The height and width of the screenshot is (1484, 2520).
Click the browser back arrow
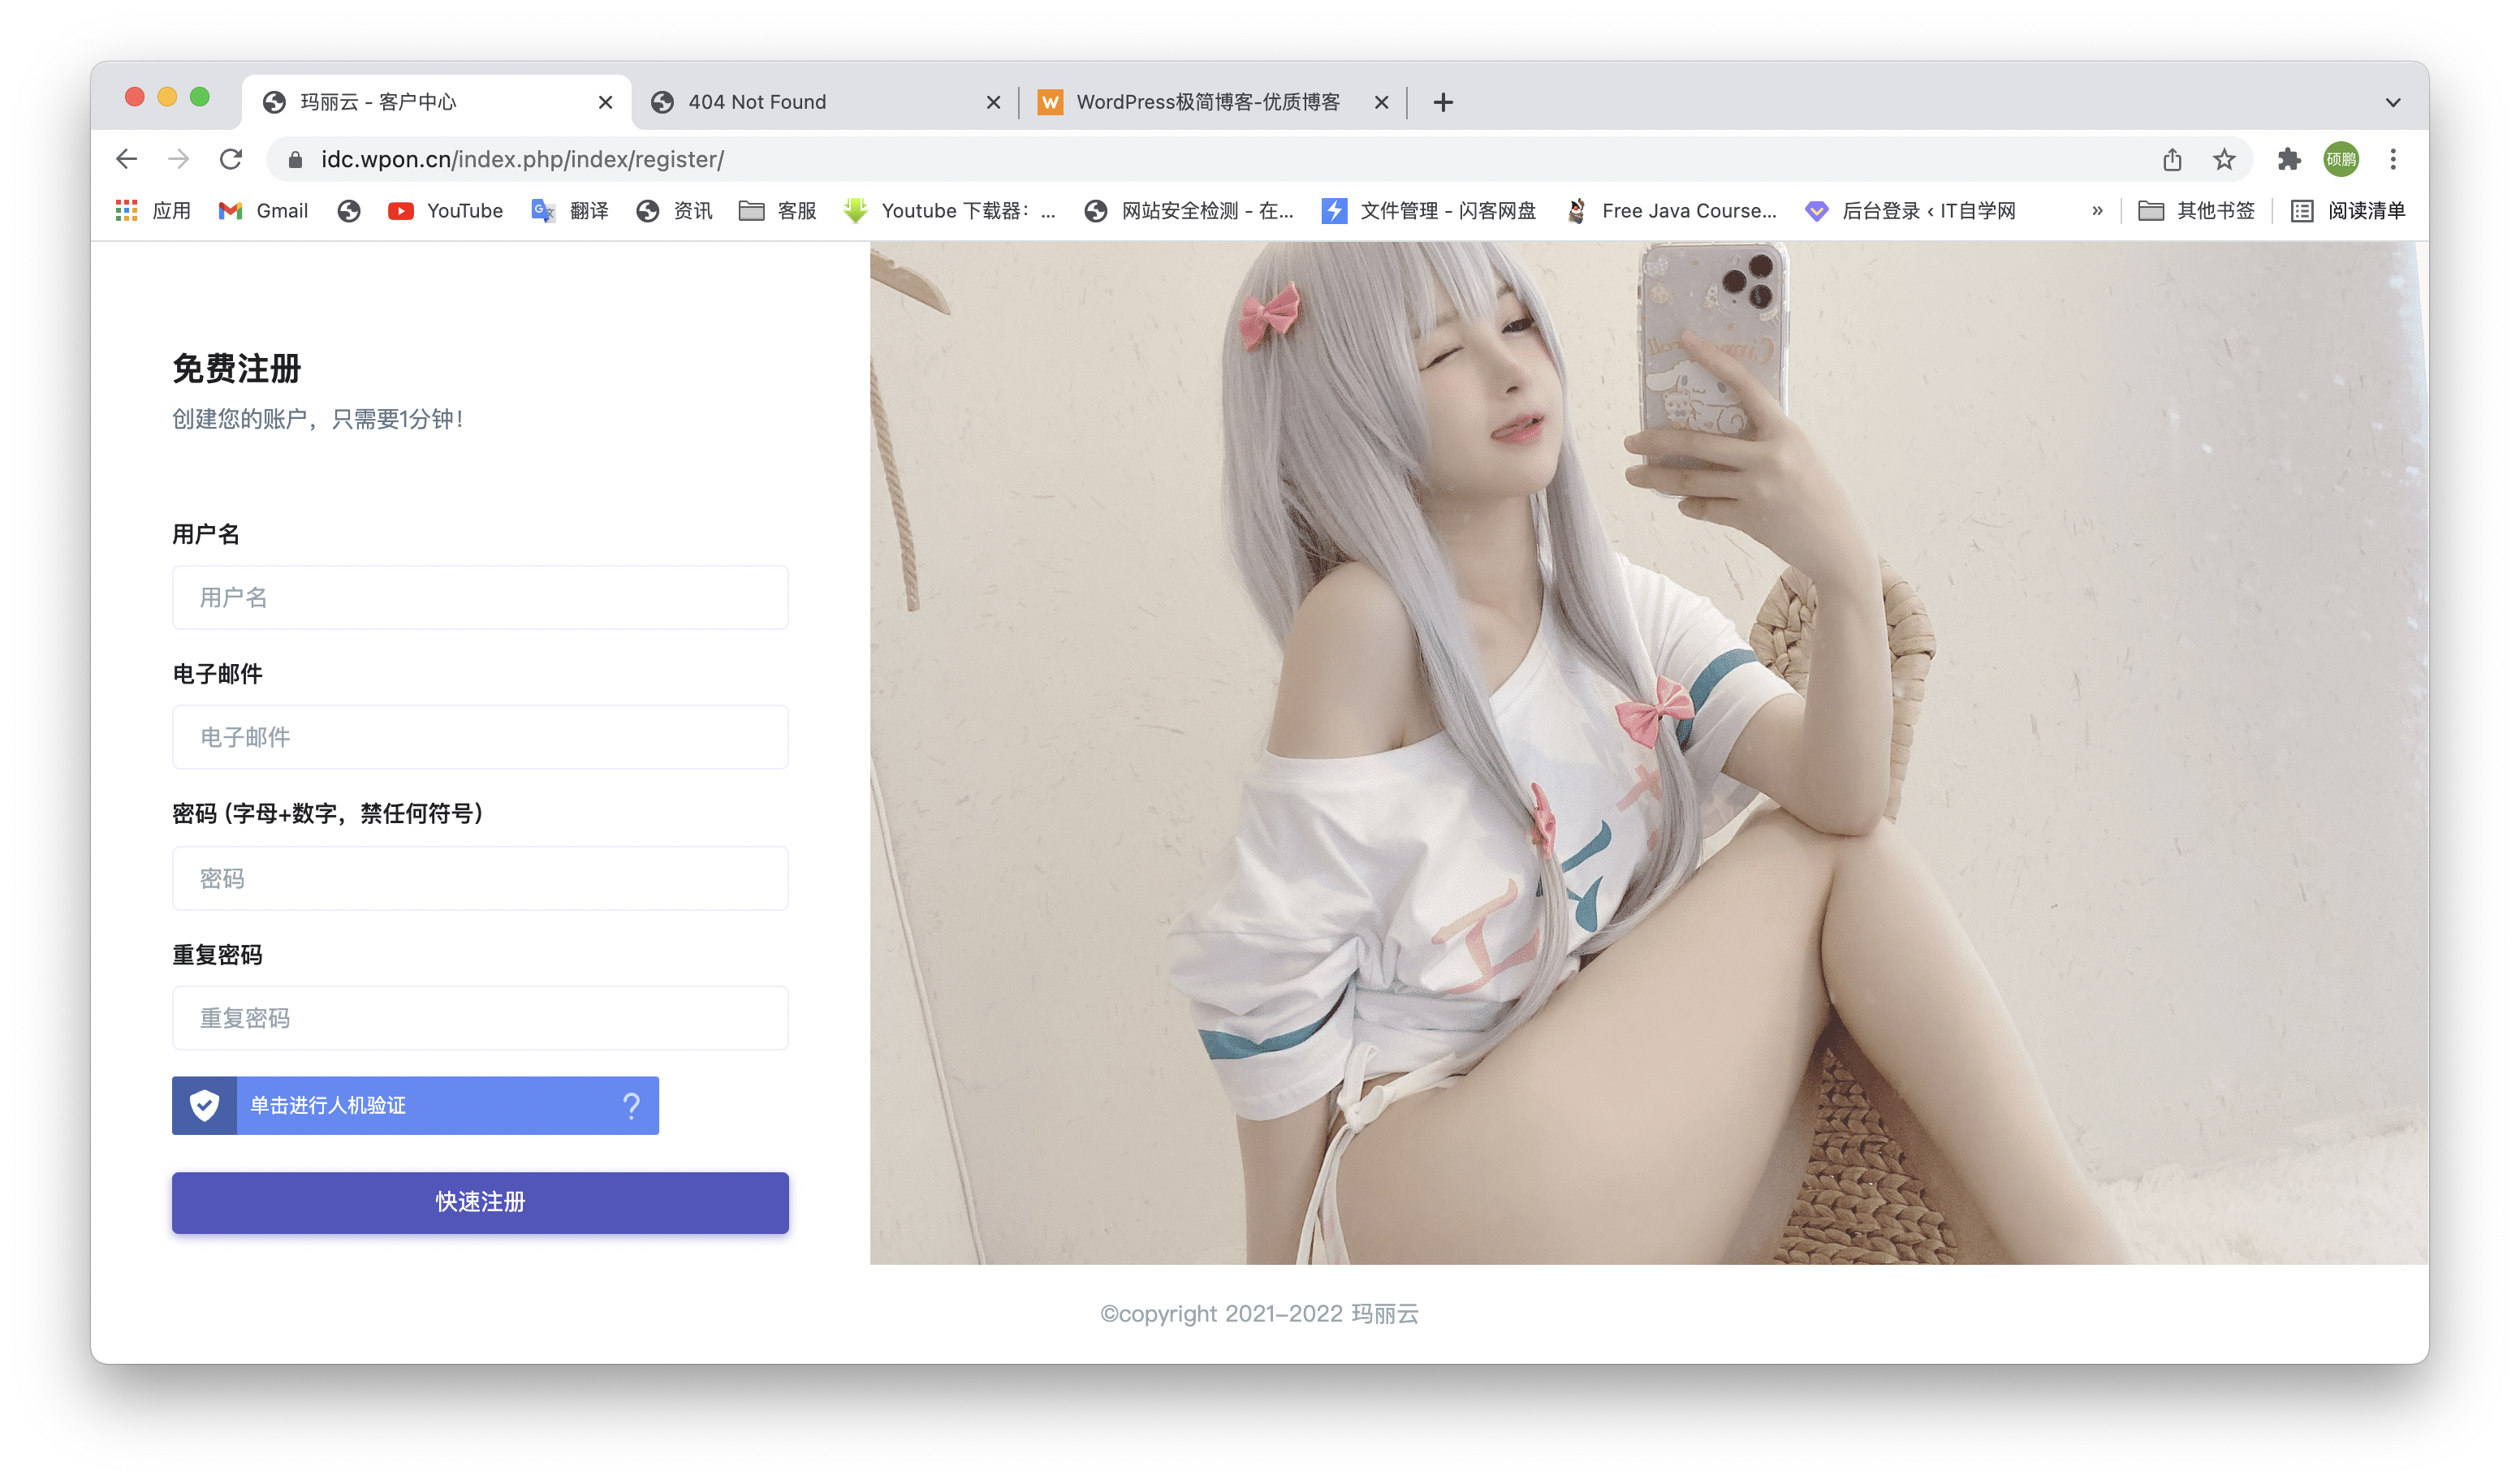pos(126,159)
